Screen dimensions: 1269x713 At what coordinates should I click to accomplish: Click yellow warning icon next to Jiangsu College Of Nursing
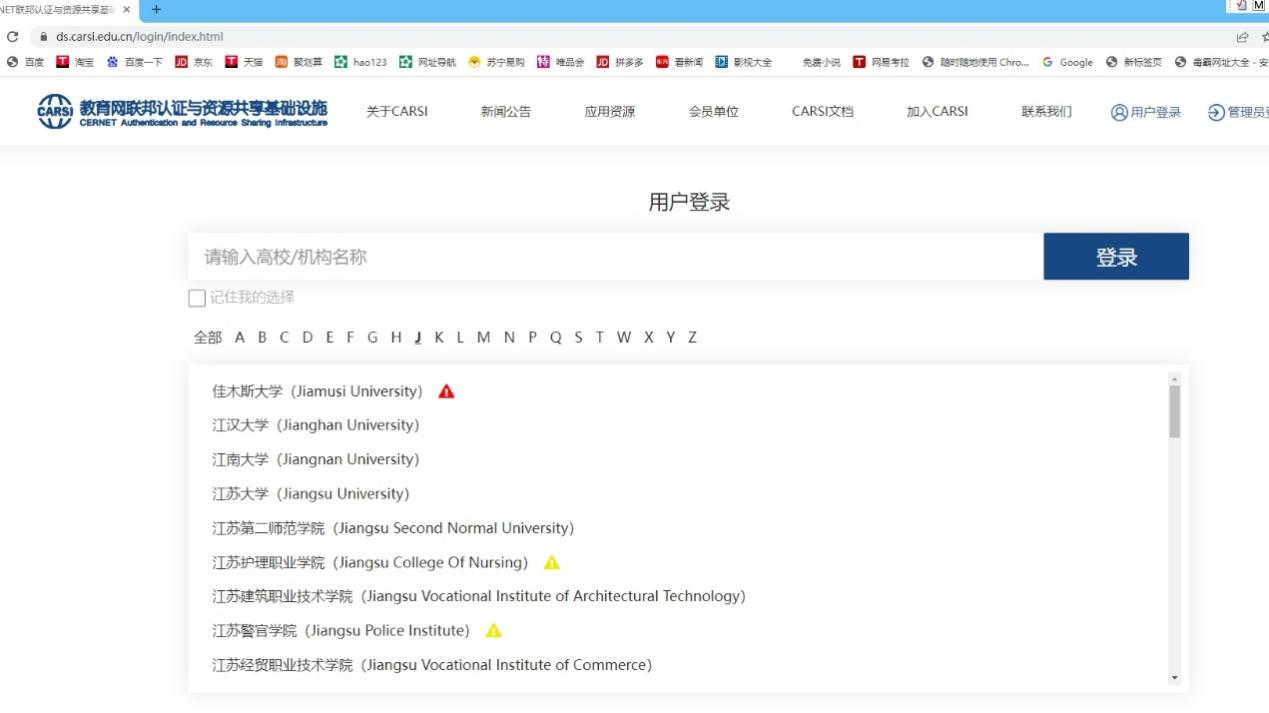click(551, 562)
